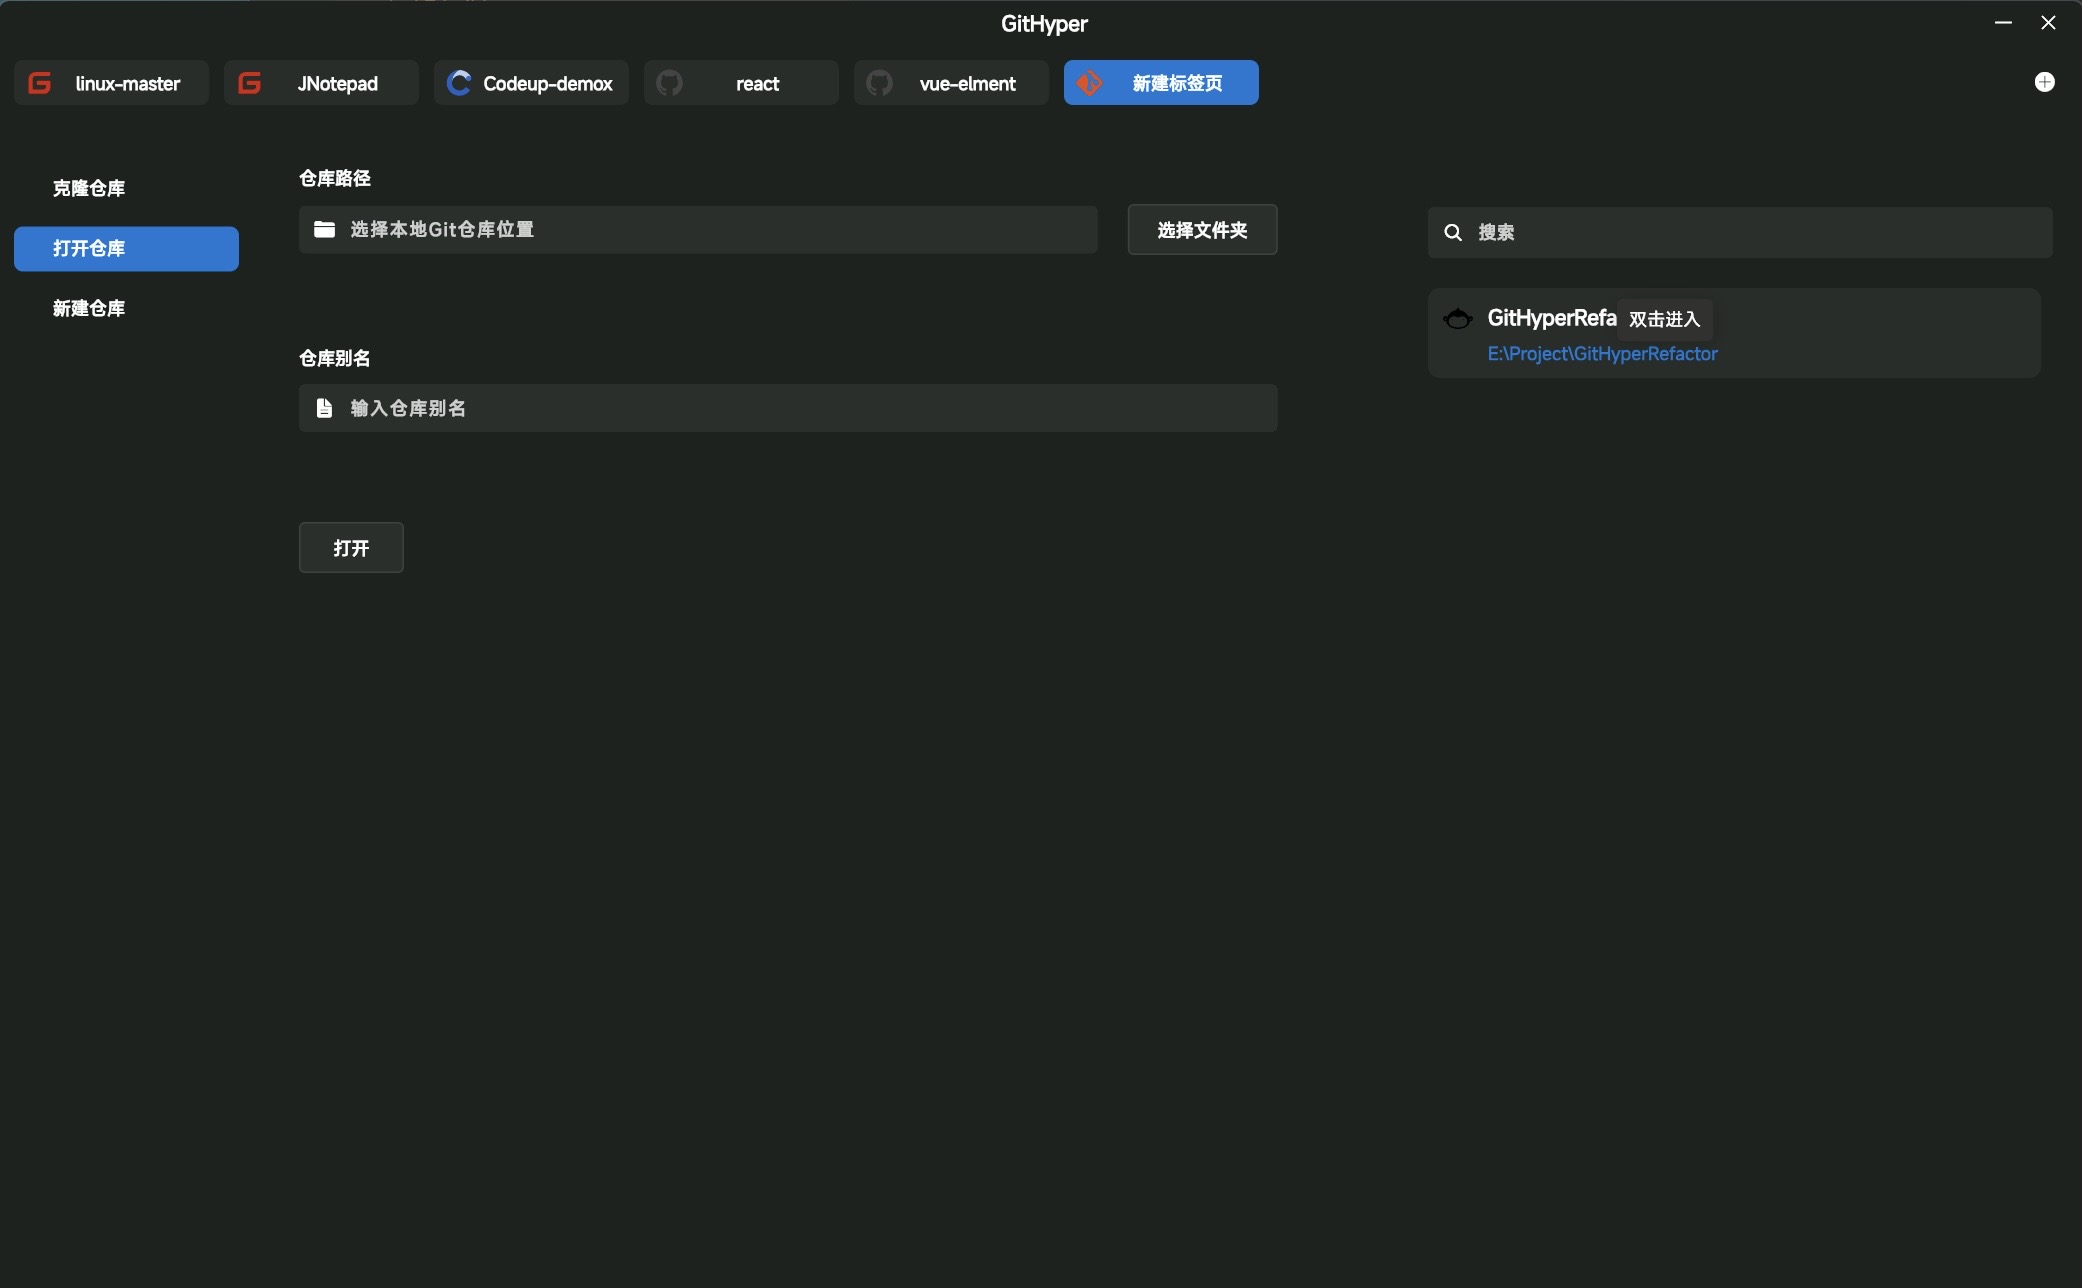Click the GitHub icon on react tab
The image size is (2082, 1288).
click(670, 83)
